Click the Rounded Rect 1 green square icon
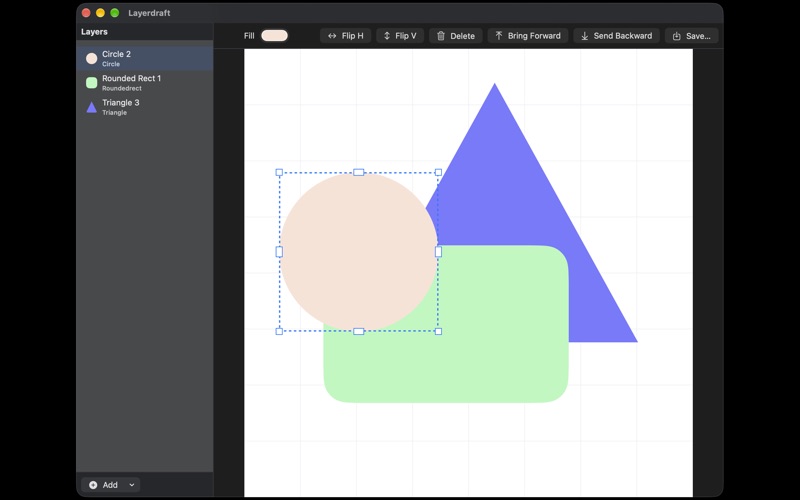Screen dimensions: 800x500 pos(92,83)
